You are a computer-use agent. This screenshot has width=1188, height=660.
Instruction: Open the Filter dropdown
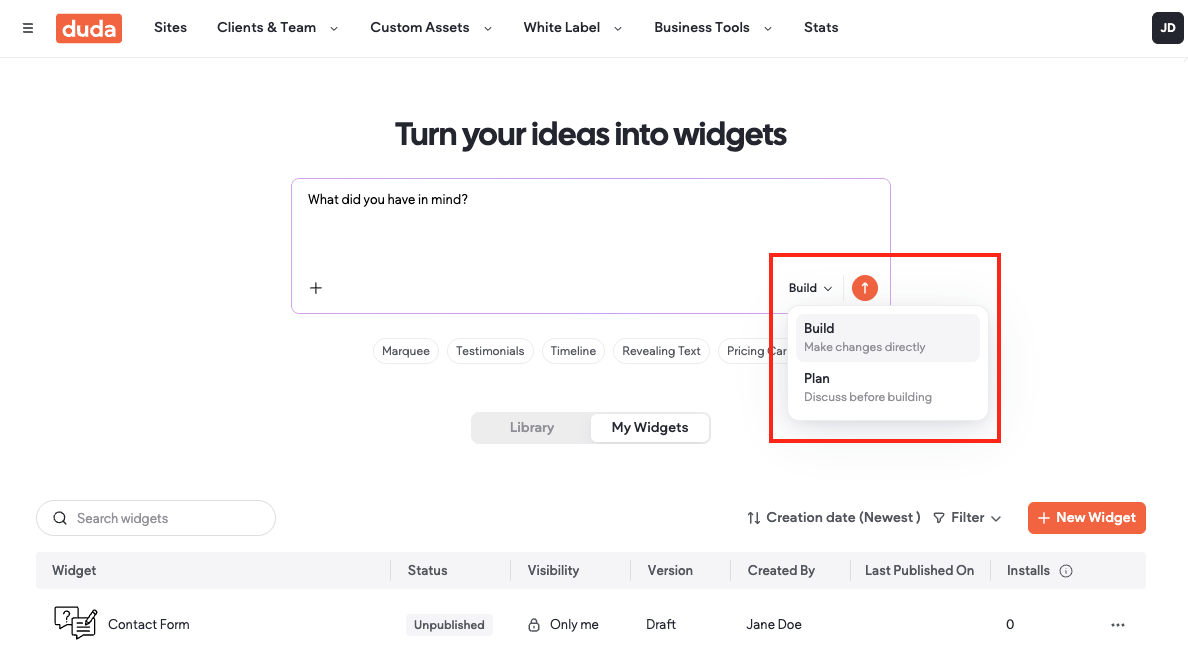[x=968, y=518]
